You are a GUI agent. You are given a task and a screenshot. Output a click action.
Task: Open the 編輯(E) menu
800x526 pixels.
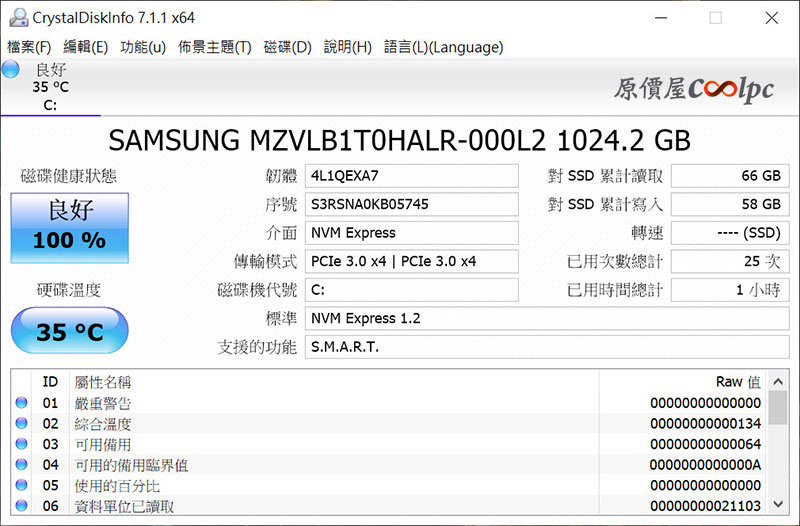tap(86, 47)
